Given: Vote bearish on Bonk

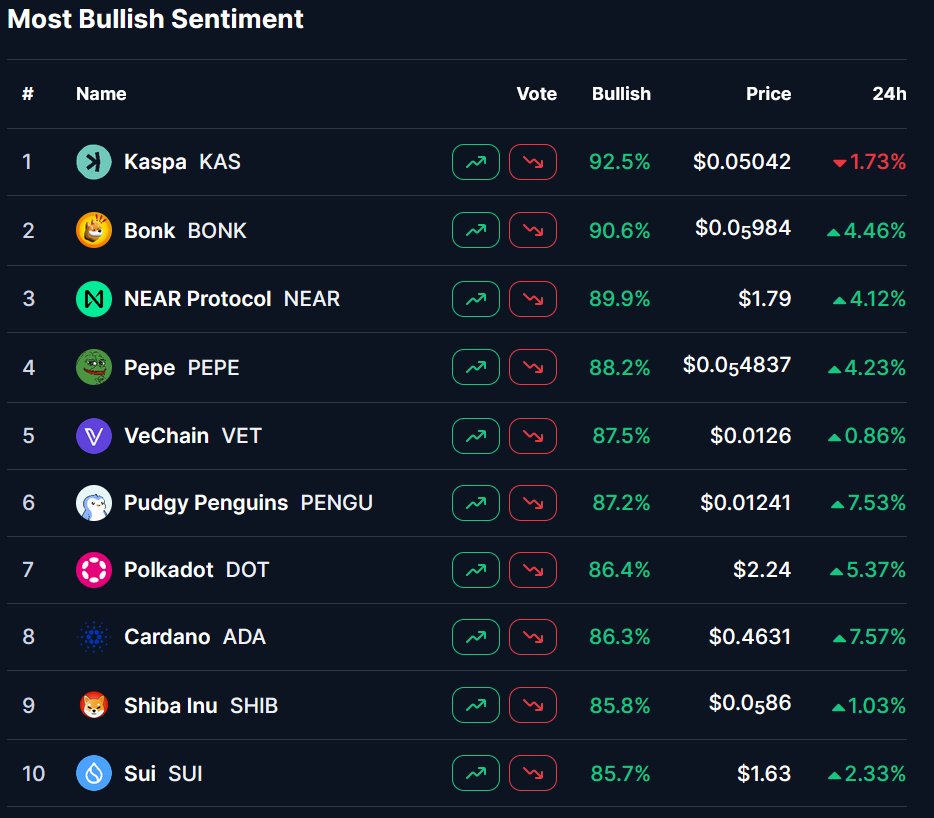Looking at the screenshot, I should [x=533, y=231].
